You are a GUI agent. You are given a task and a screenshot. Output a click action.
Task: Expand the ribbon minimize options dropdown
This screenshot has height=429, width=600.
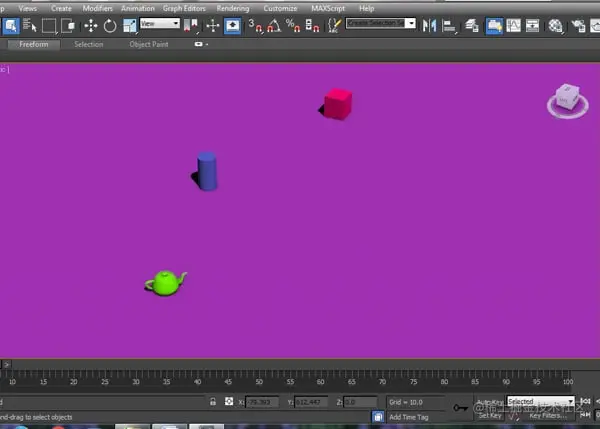coord(201,44)
